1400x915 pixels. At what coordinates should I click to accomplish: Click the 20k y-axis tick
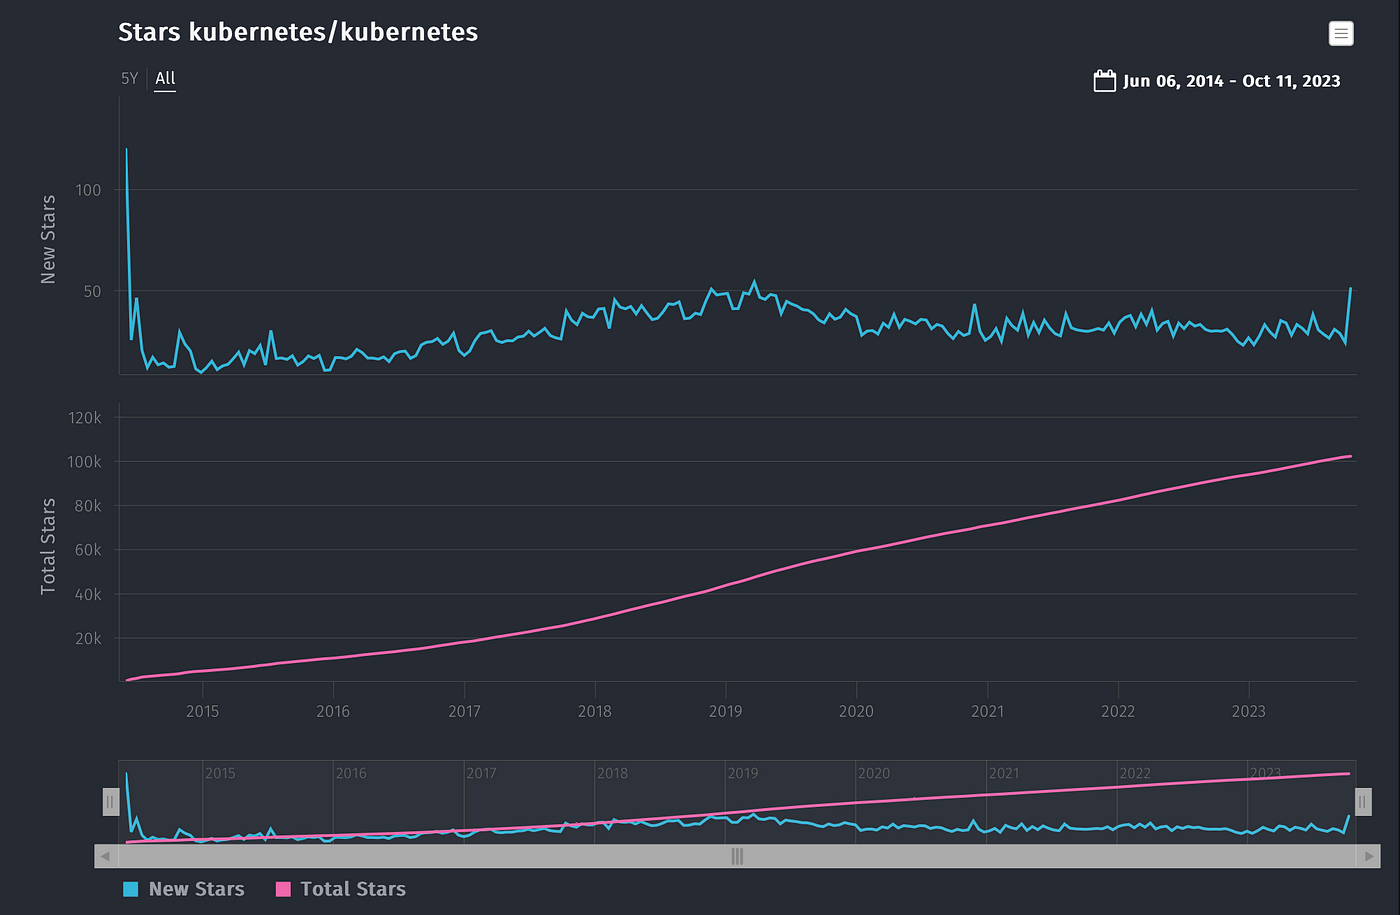(x=88, y=638)
